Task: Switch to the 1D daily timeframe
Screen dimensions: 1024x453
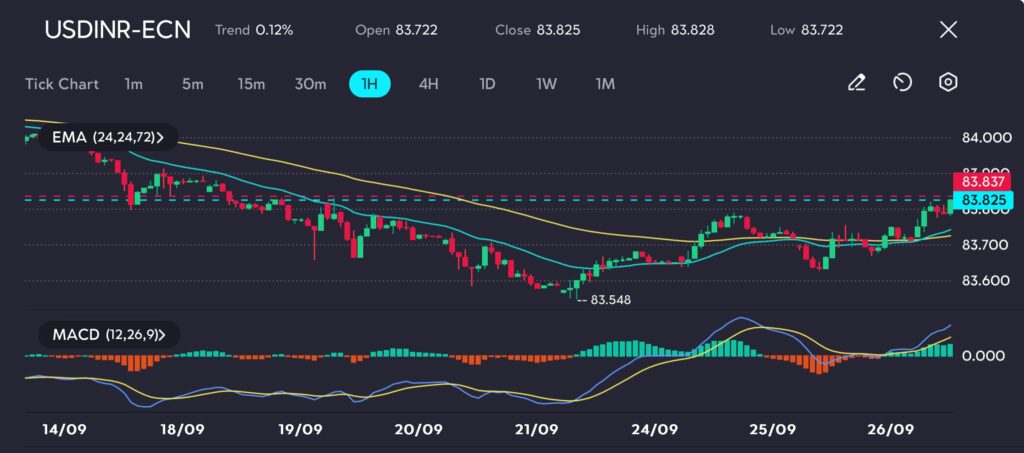Action: point(487,84)
